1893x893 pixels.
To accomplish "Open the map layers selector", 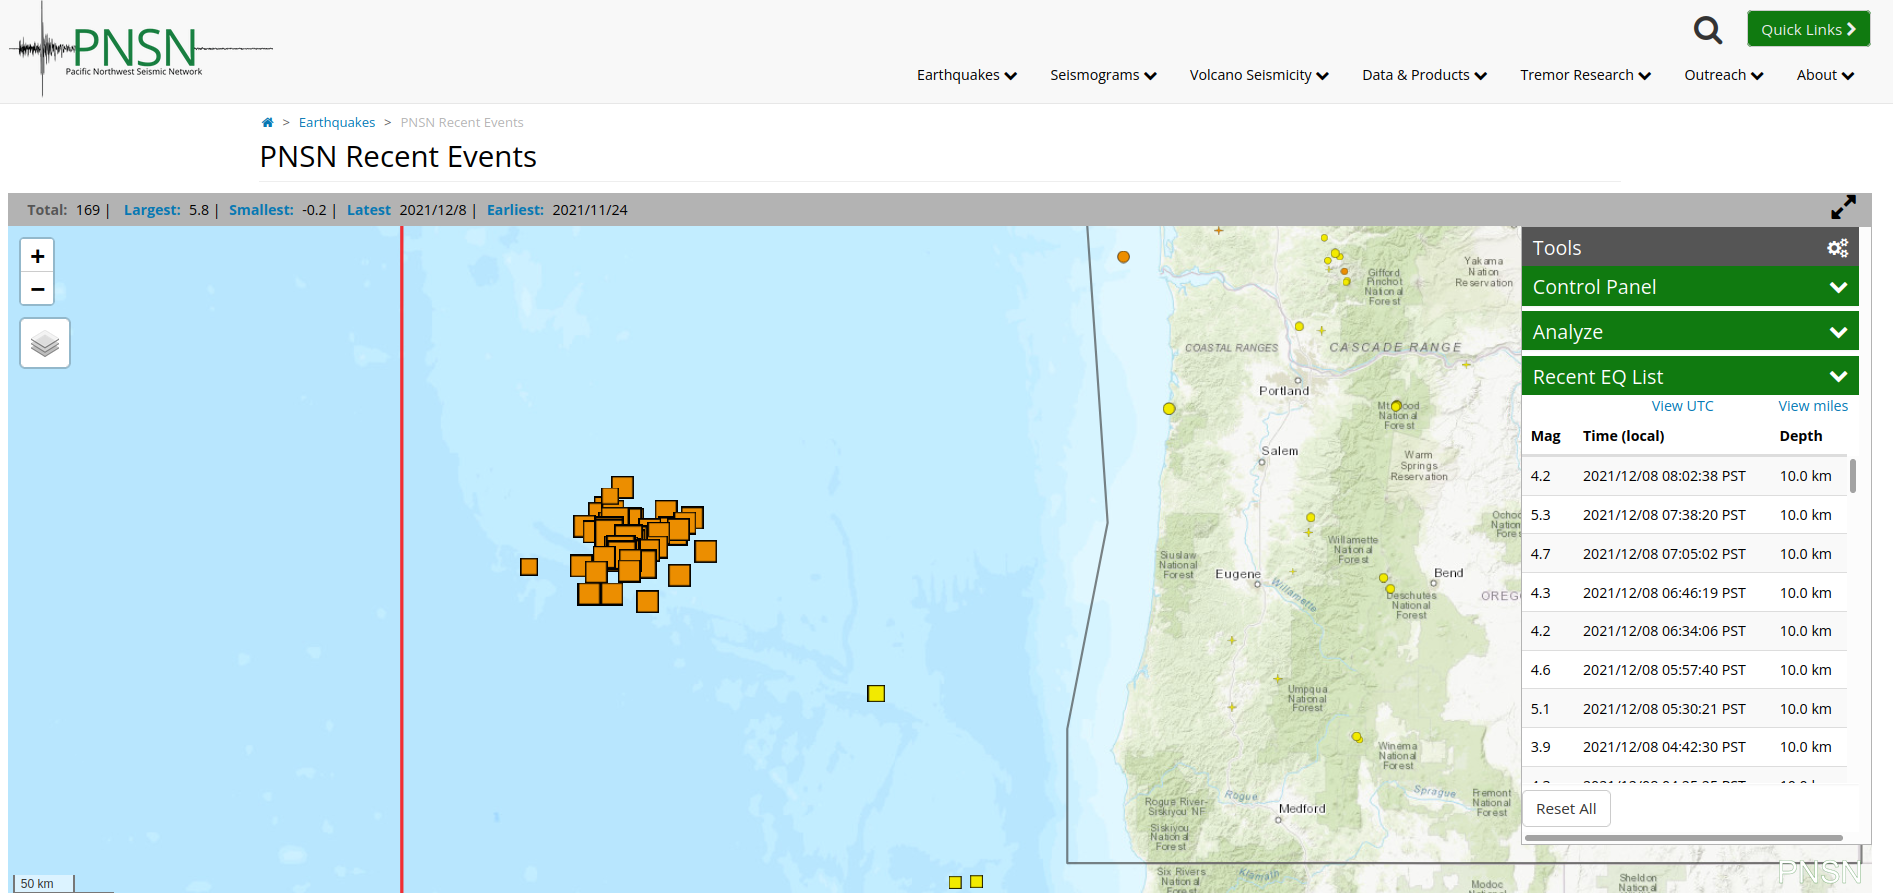I will [x=45, y=343].
